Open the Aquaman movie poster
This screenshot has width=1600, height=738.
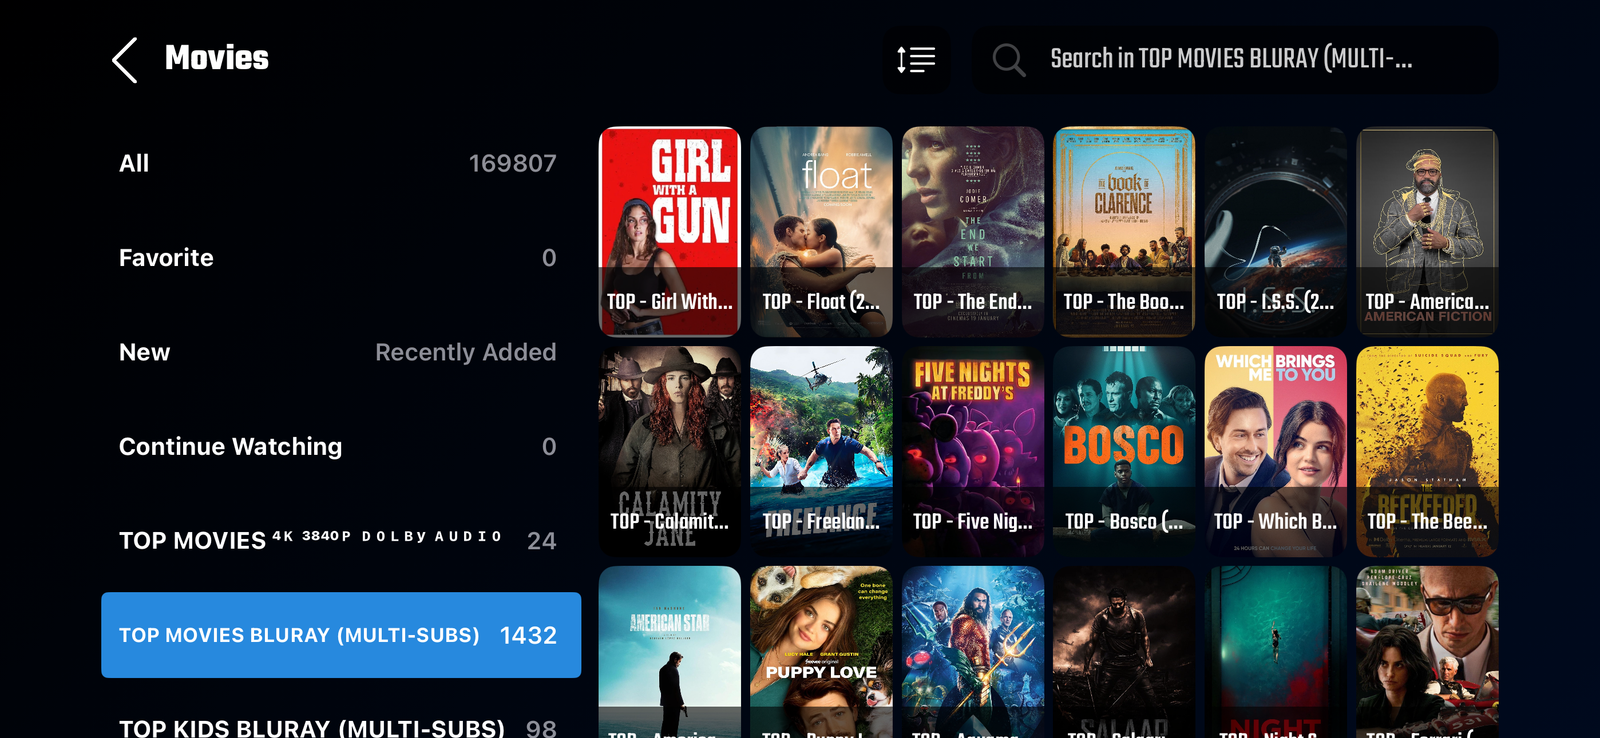[973, 652]
